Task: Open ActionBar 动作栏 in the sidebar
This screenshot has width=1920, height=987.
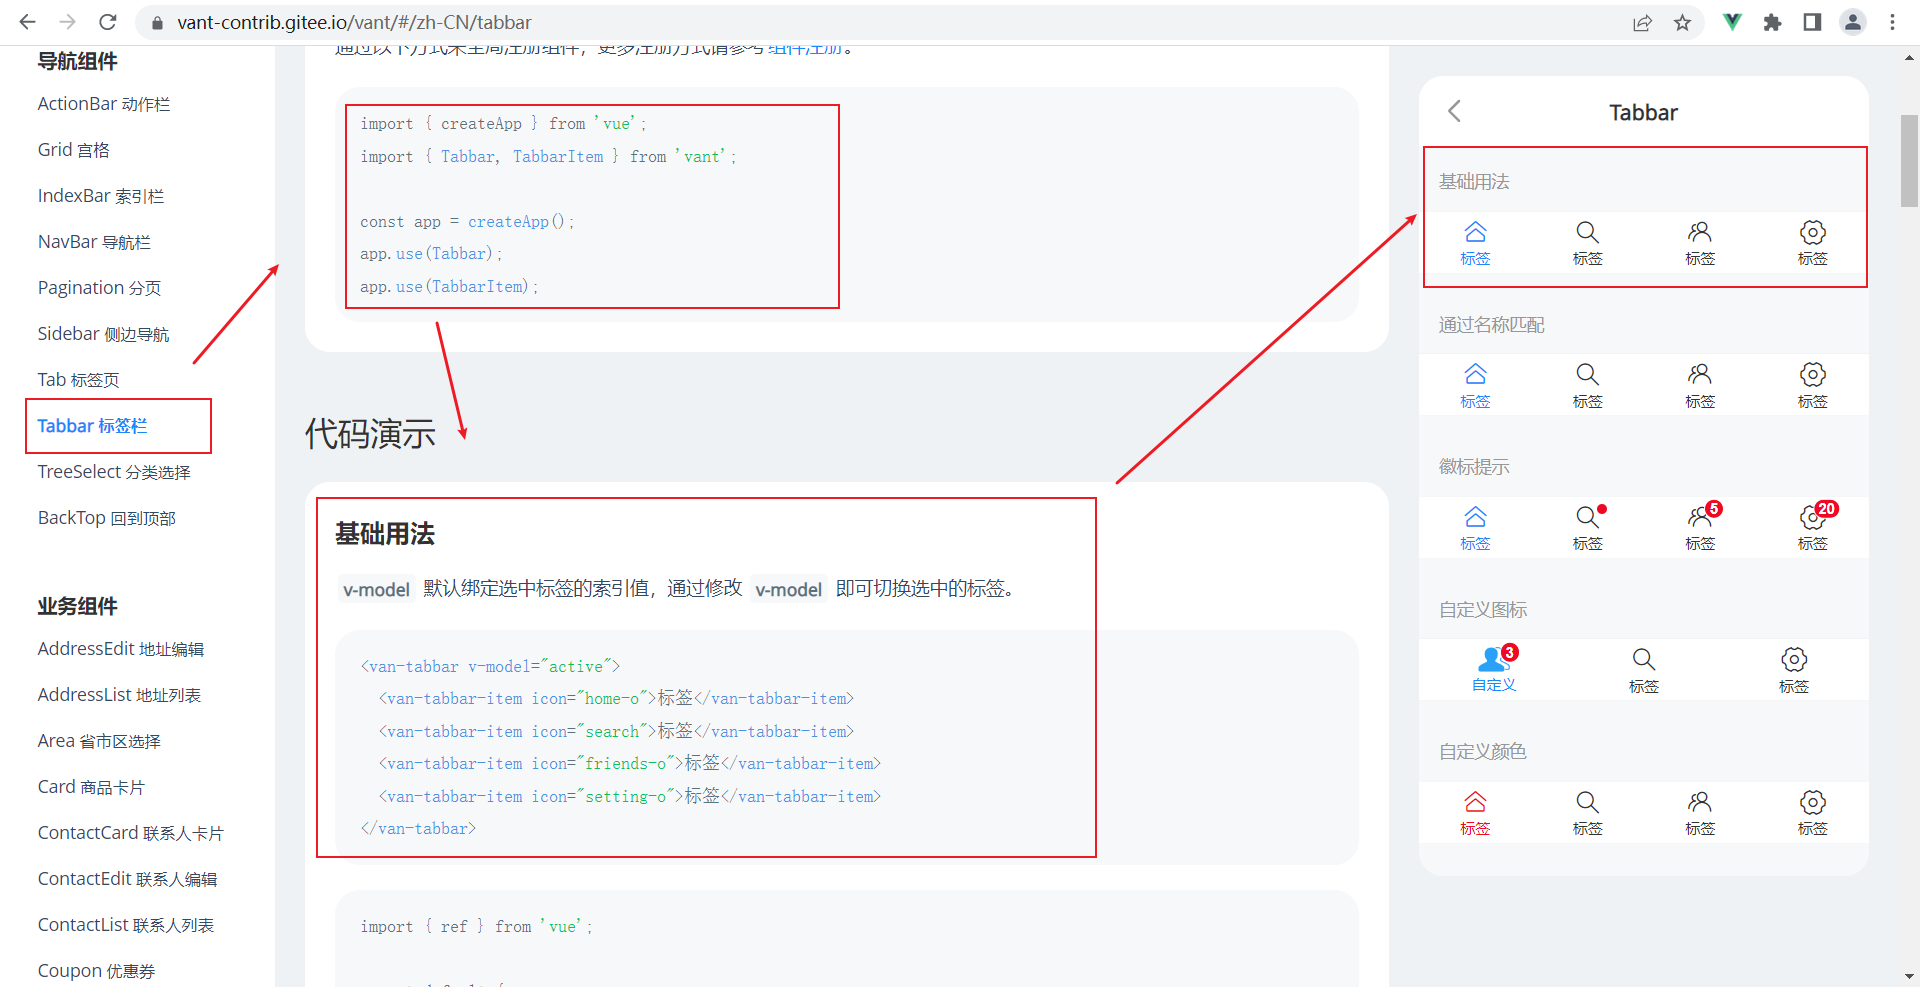Action: (x=104, y=104)
